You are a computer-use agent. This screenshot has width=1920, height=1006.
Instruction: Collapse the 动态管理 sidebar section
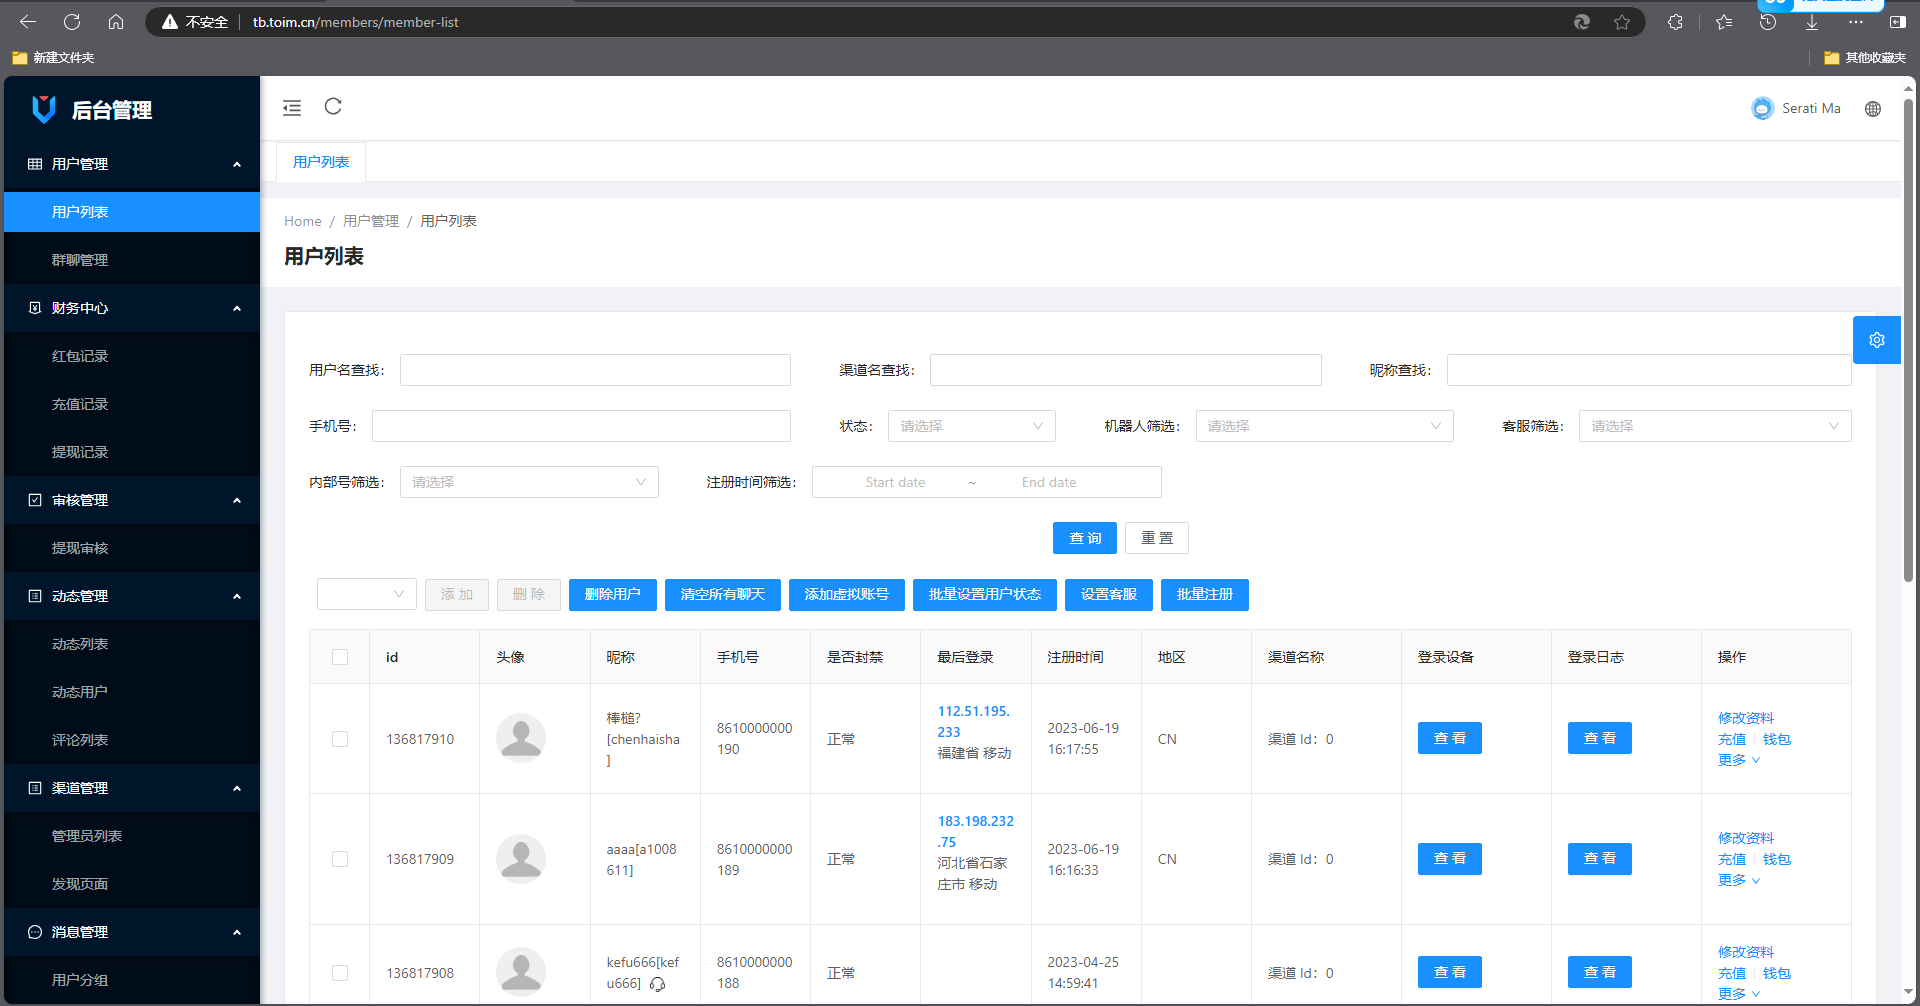pos(132,596)
